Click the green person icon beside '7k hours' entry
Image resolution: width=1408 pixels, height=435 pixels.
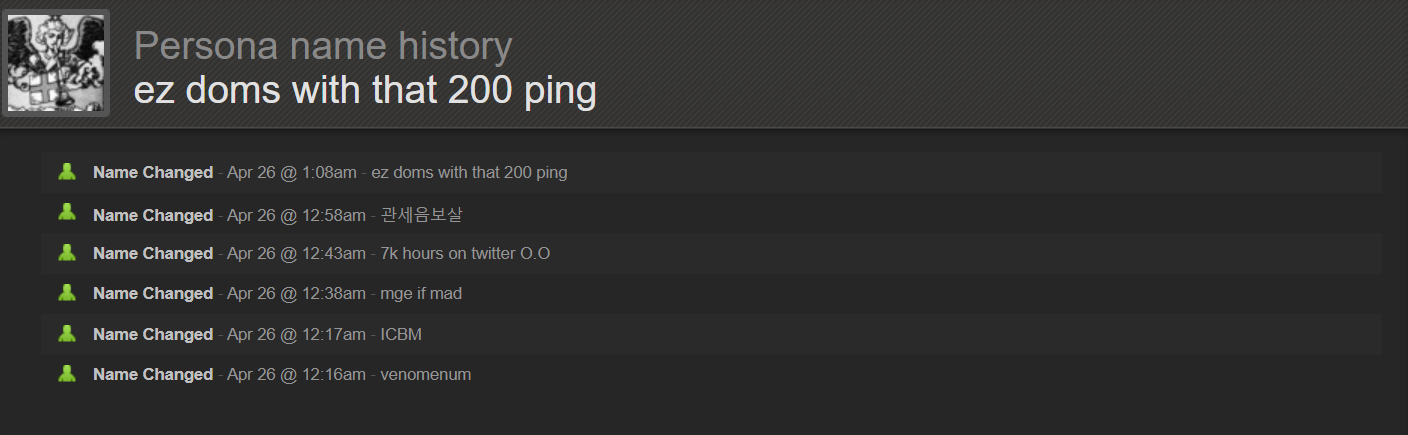[x=67, y=252]
